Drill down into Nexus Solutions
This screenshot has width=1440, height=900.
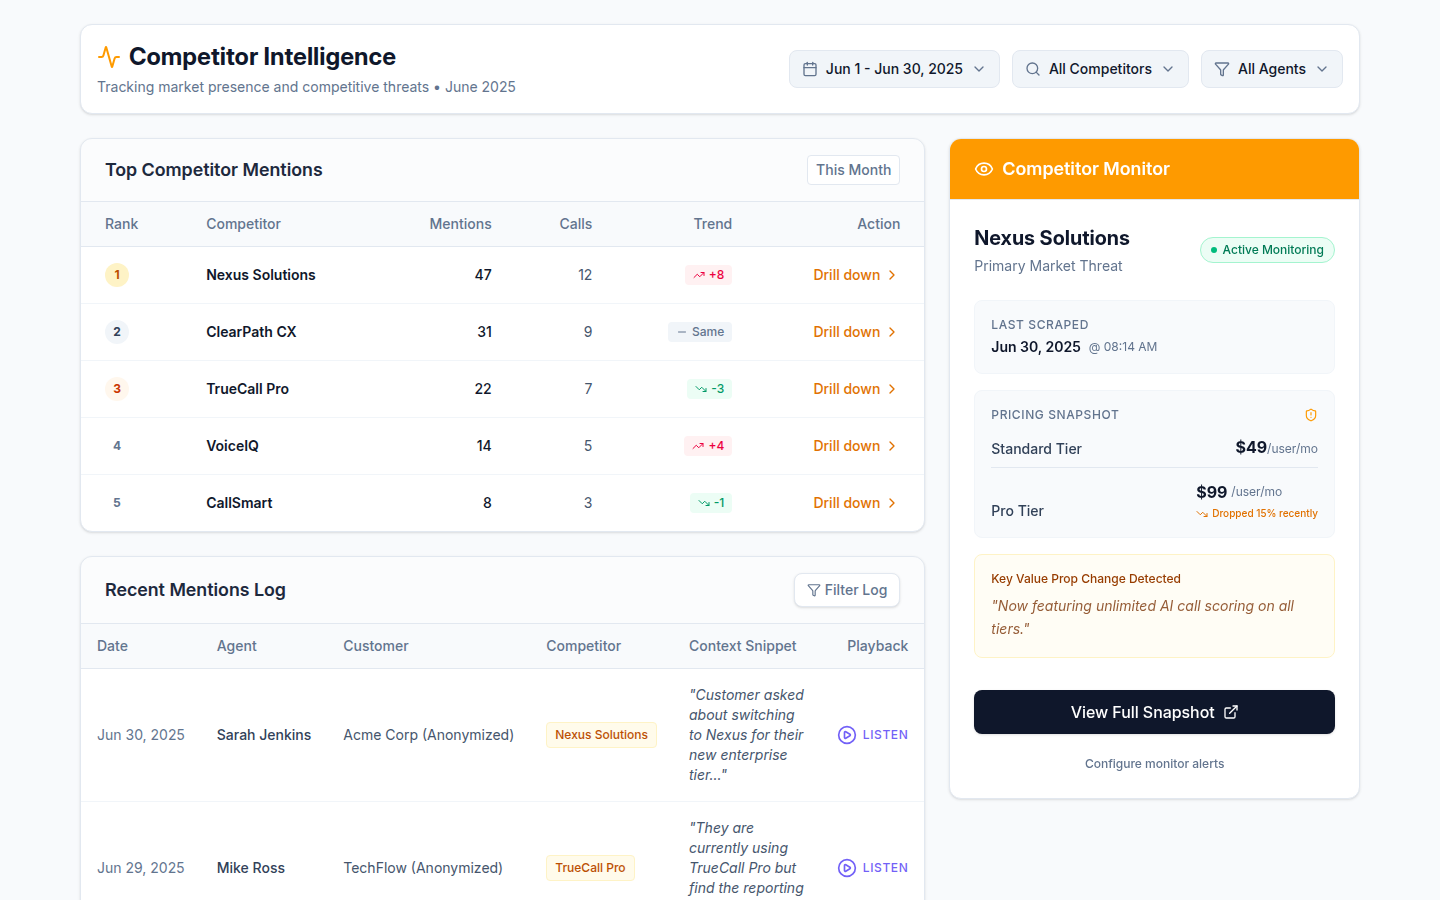tap(856, 275)
